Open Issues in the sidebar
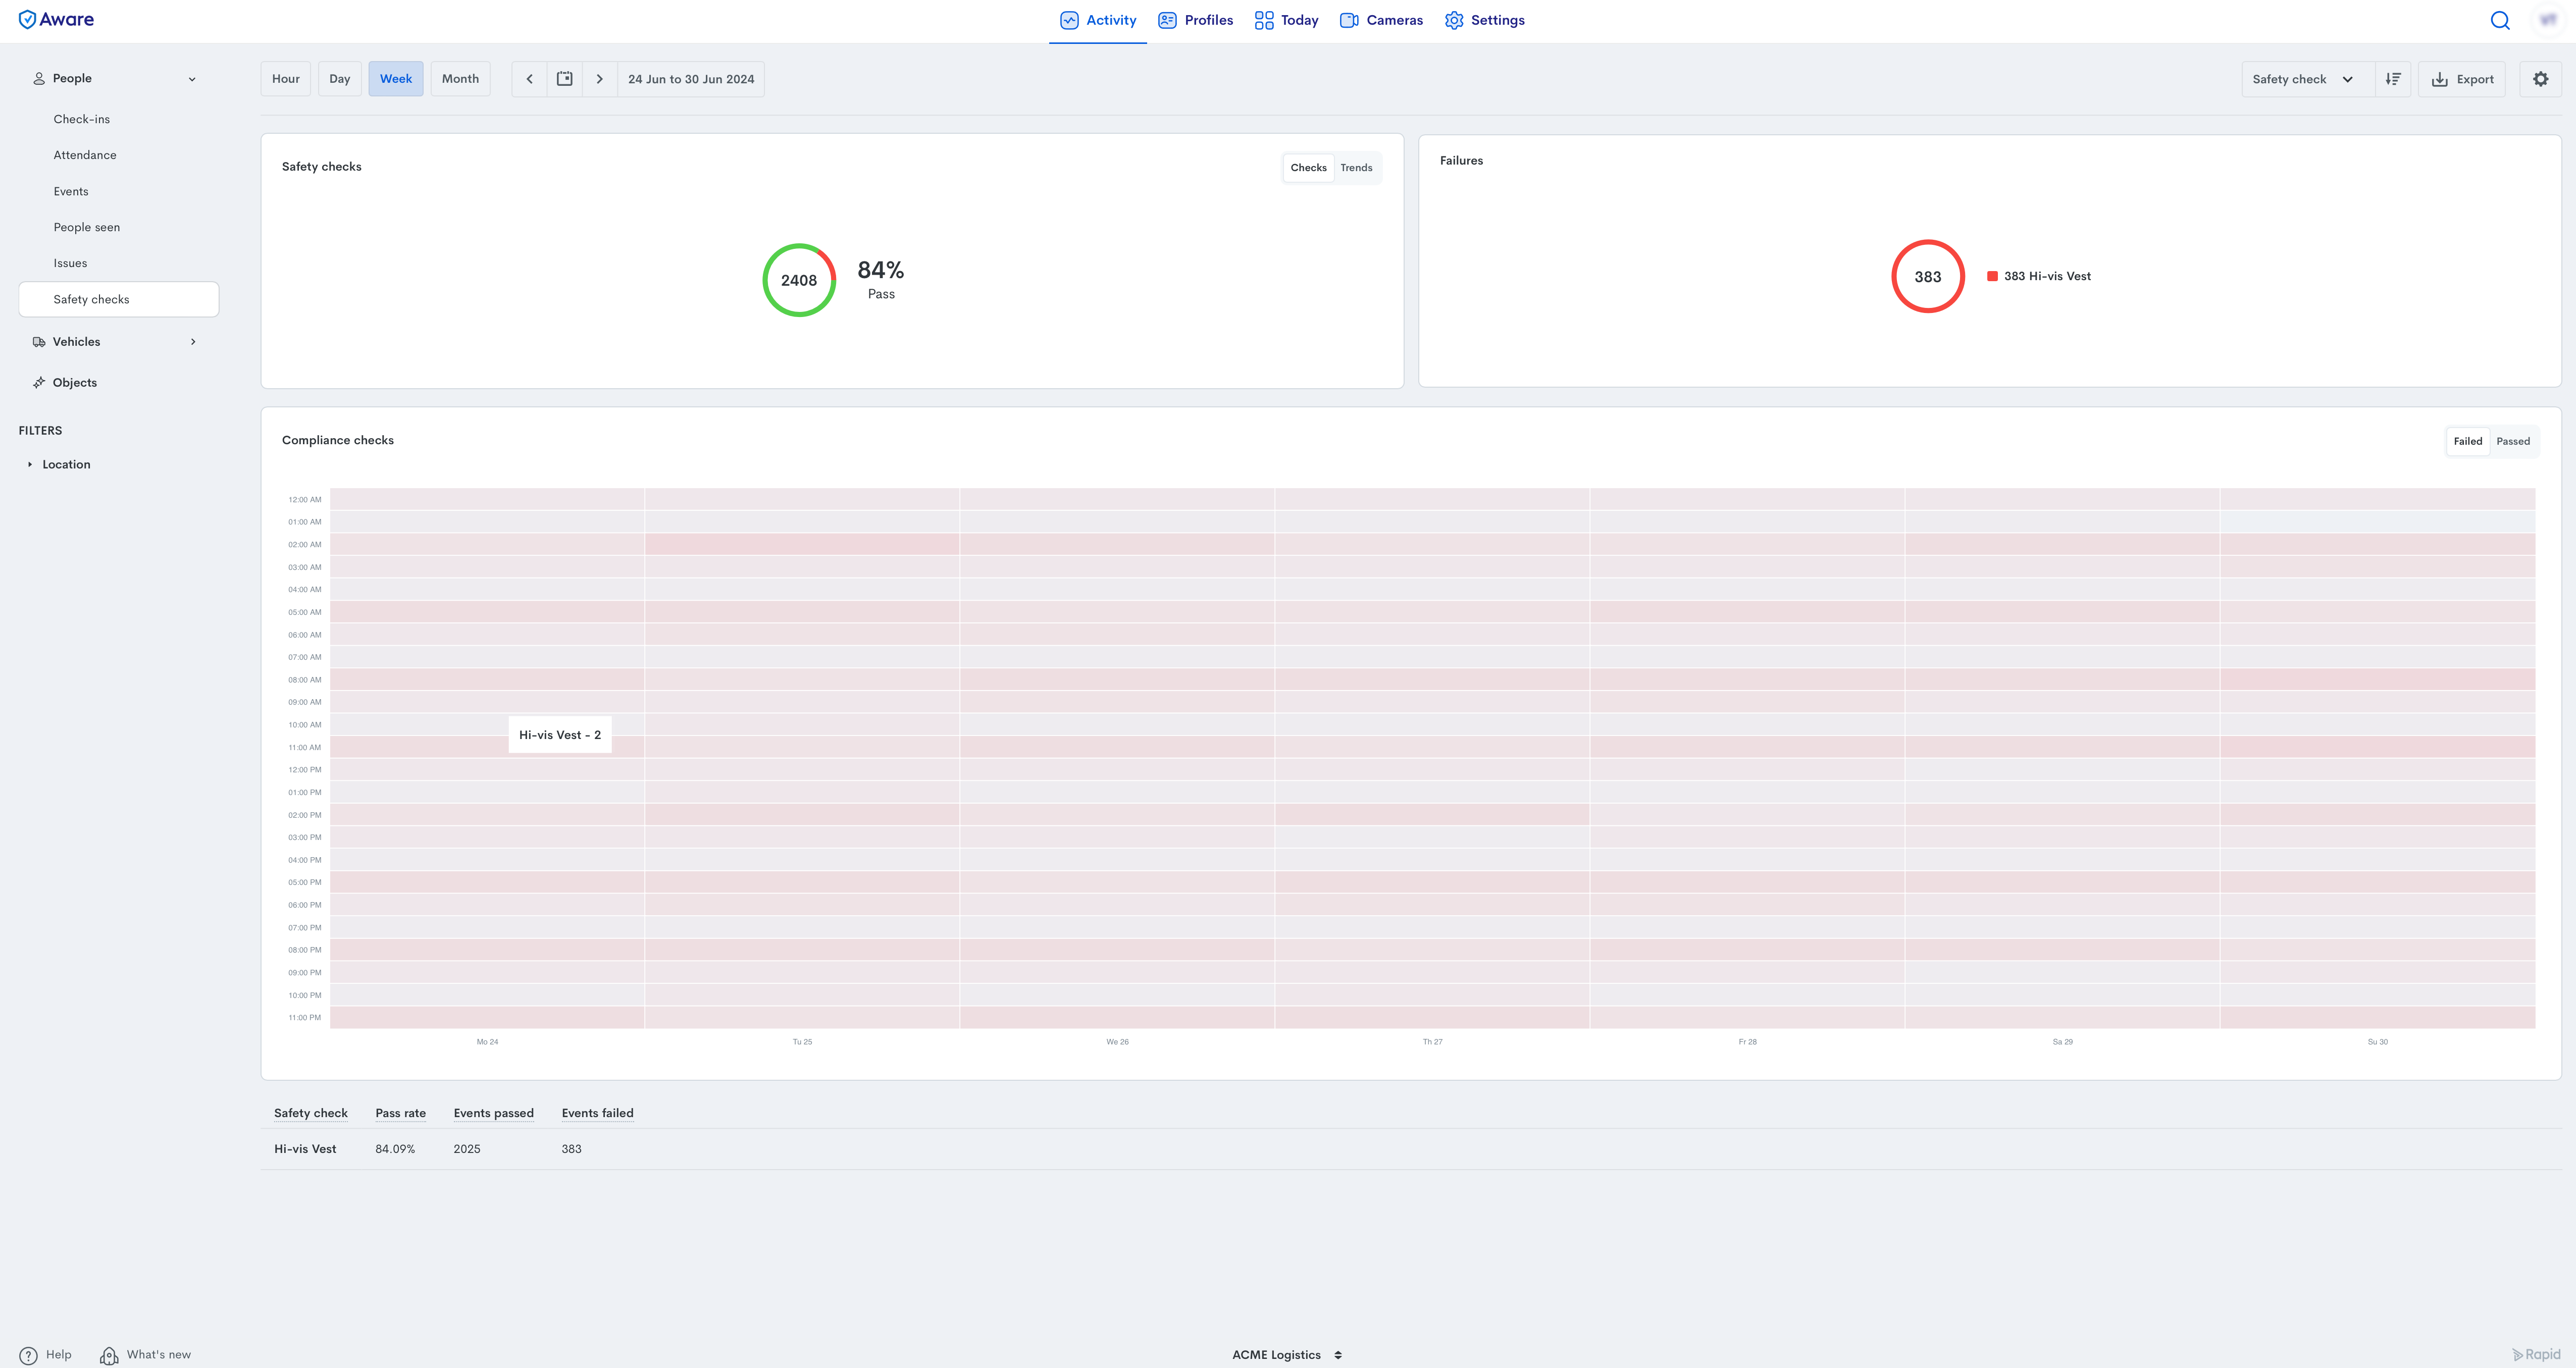Image resolution: width=2576 pixels, height=1368 pixels. click(70, 263)
